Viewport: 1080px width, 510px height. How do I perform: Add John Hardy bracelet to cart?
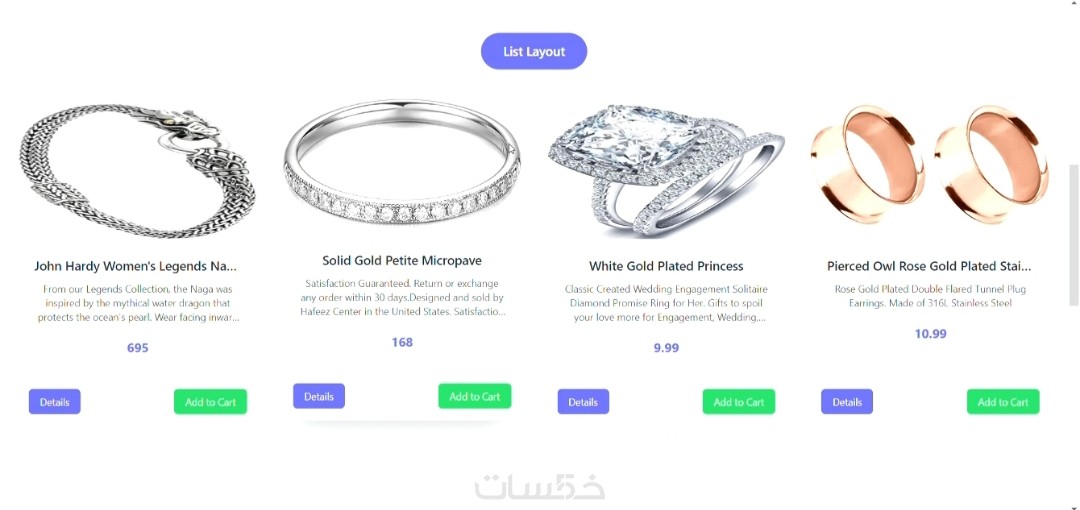coord(210,402)
